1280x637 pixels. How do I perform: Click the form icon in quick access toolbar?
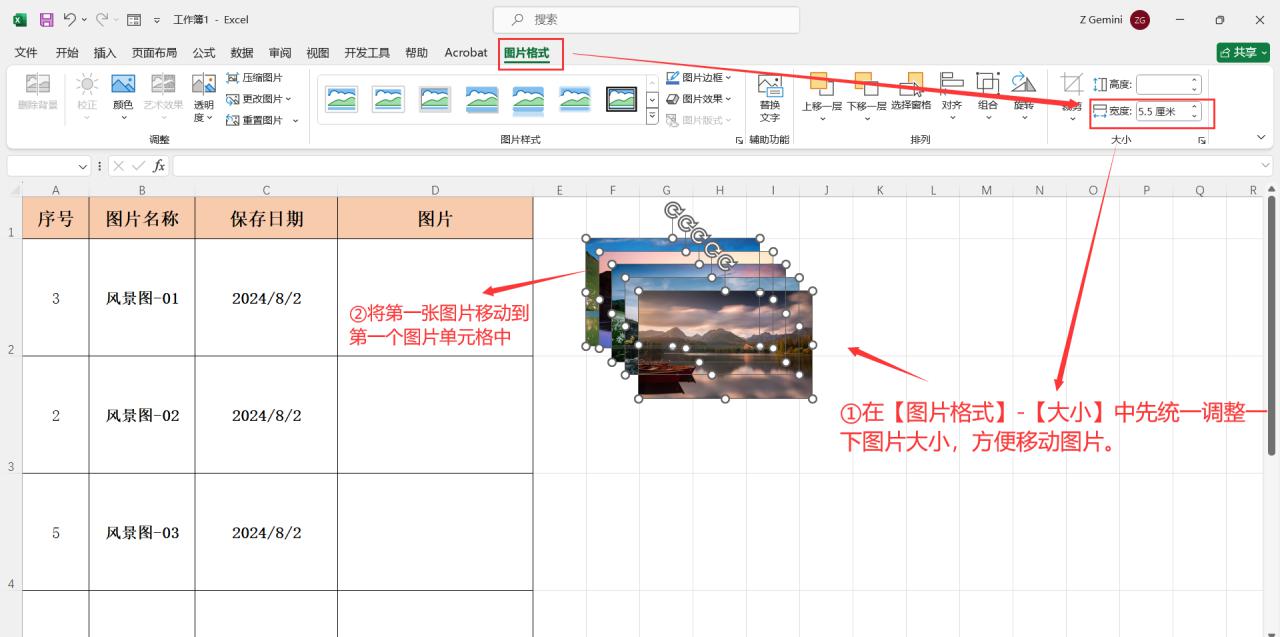(134, 20)
